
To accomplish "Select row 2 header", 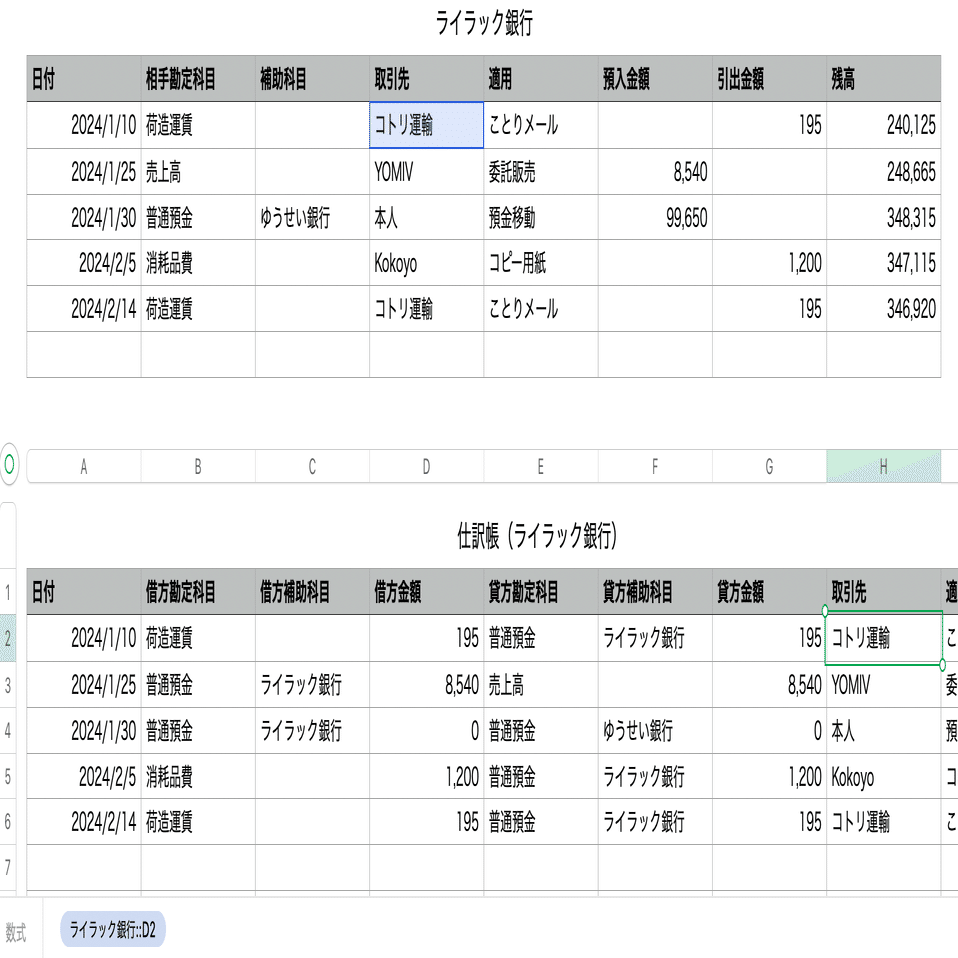I will point(8,638).
